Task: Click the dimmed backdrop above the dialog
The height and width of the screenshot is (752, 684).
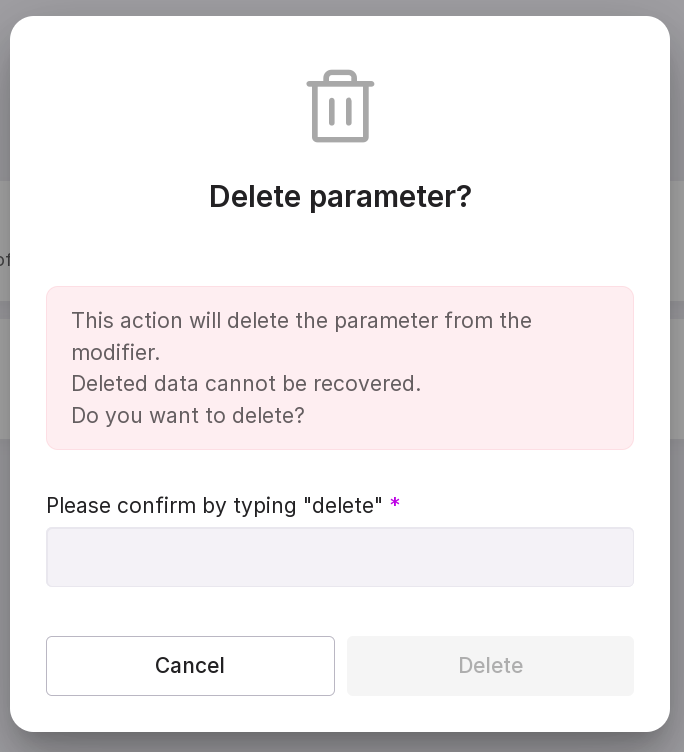Action: point(340,7)
